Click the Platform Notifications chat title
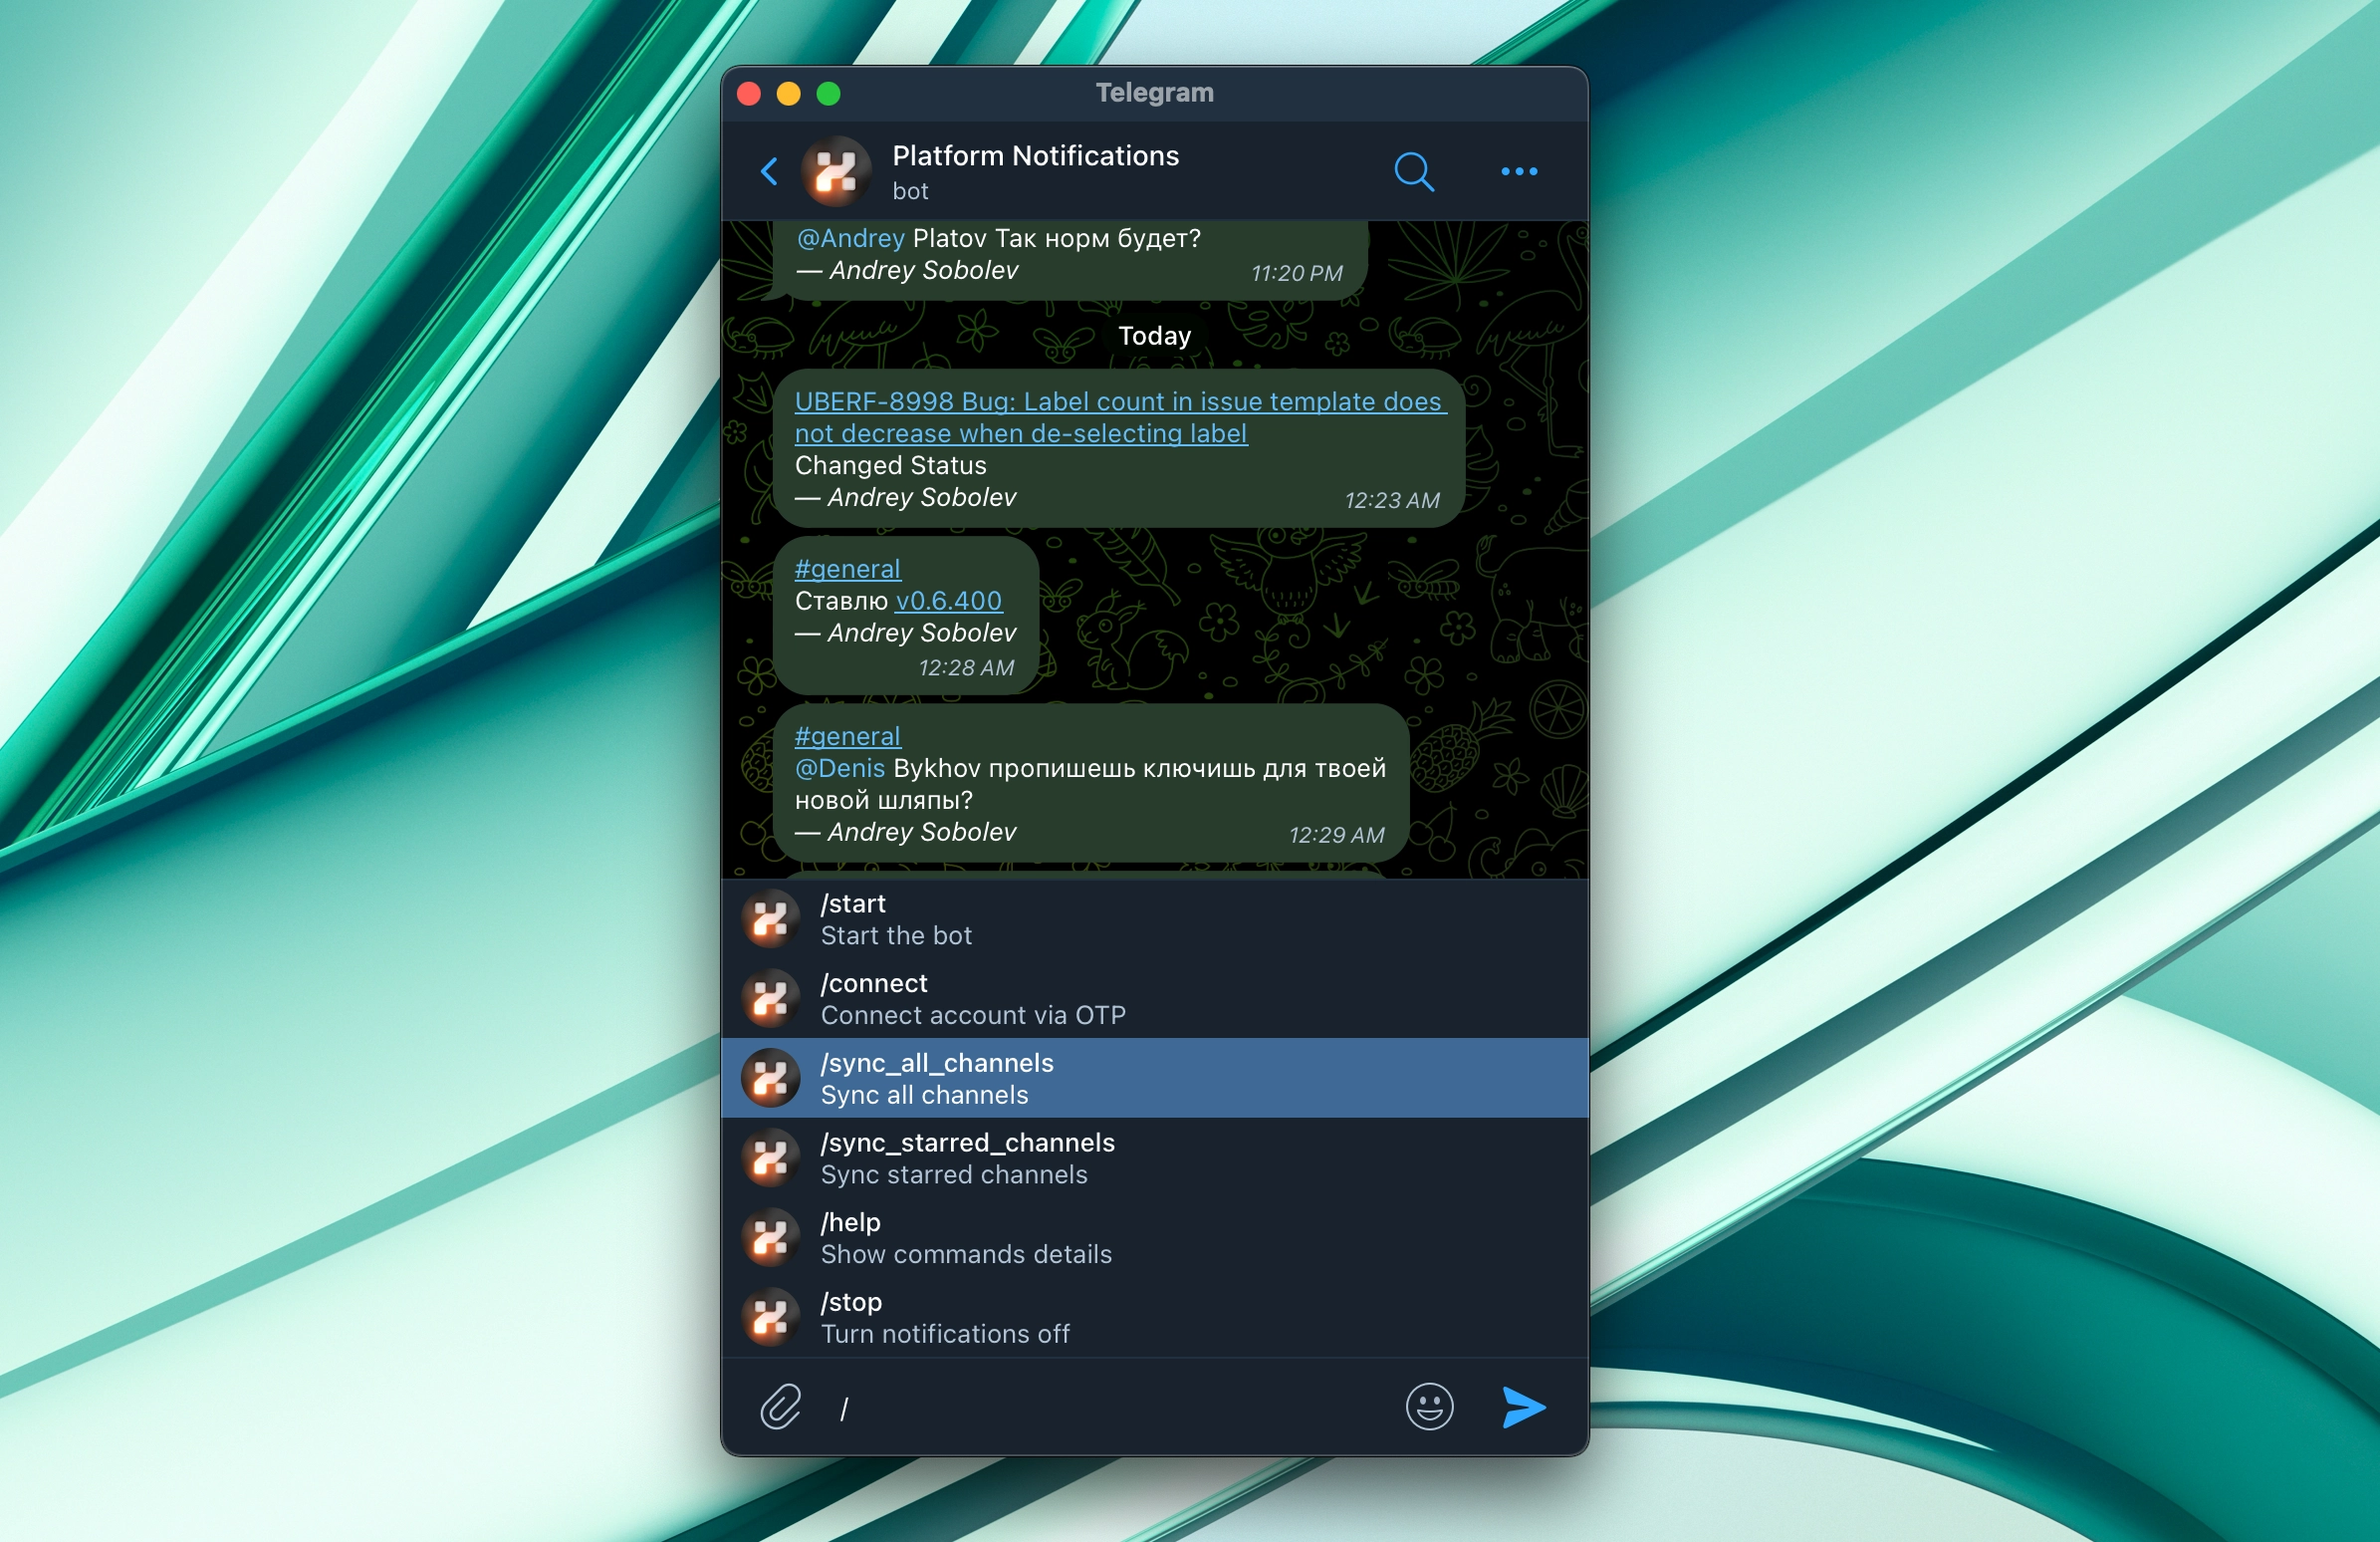Screen dimensions: 2380x1542 [x=1035, y=156]
